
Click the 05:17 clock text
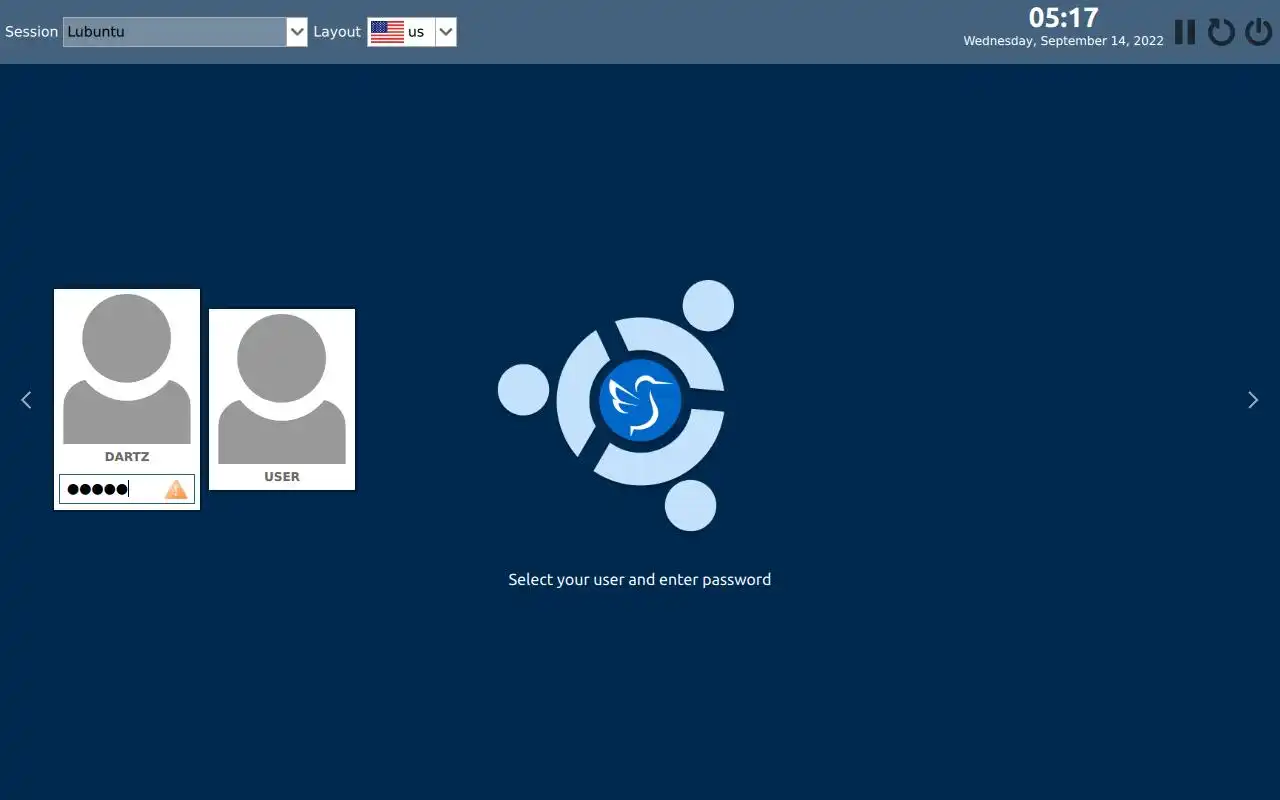(x=1064, y=18)
